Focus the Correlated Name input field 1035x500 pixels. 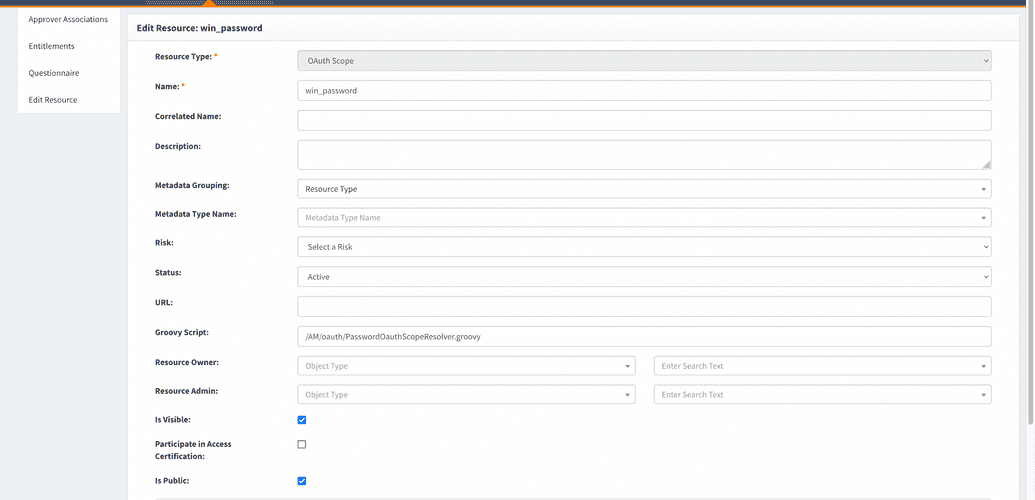point(644,120)
